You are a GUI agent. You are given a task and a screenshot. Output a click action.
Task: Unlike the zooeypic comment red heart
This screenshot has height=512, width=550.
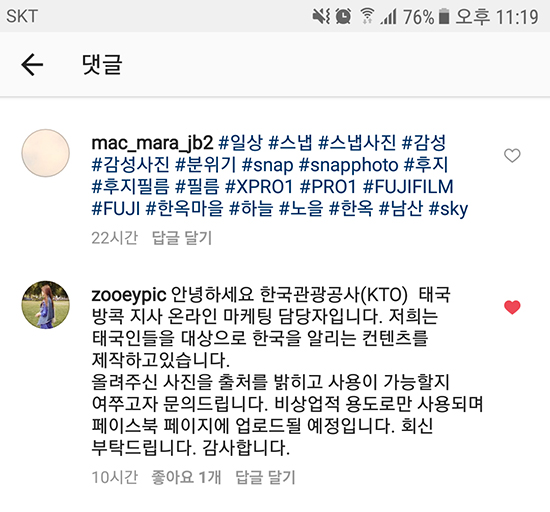[512, 307]
